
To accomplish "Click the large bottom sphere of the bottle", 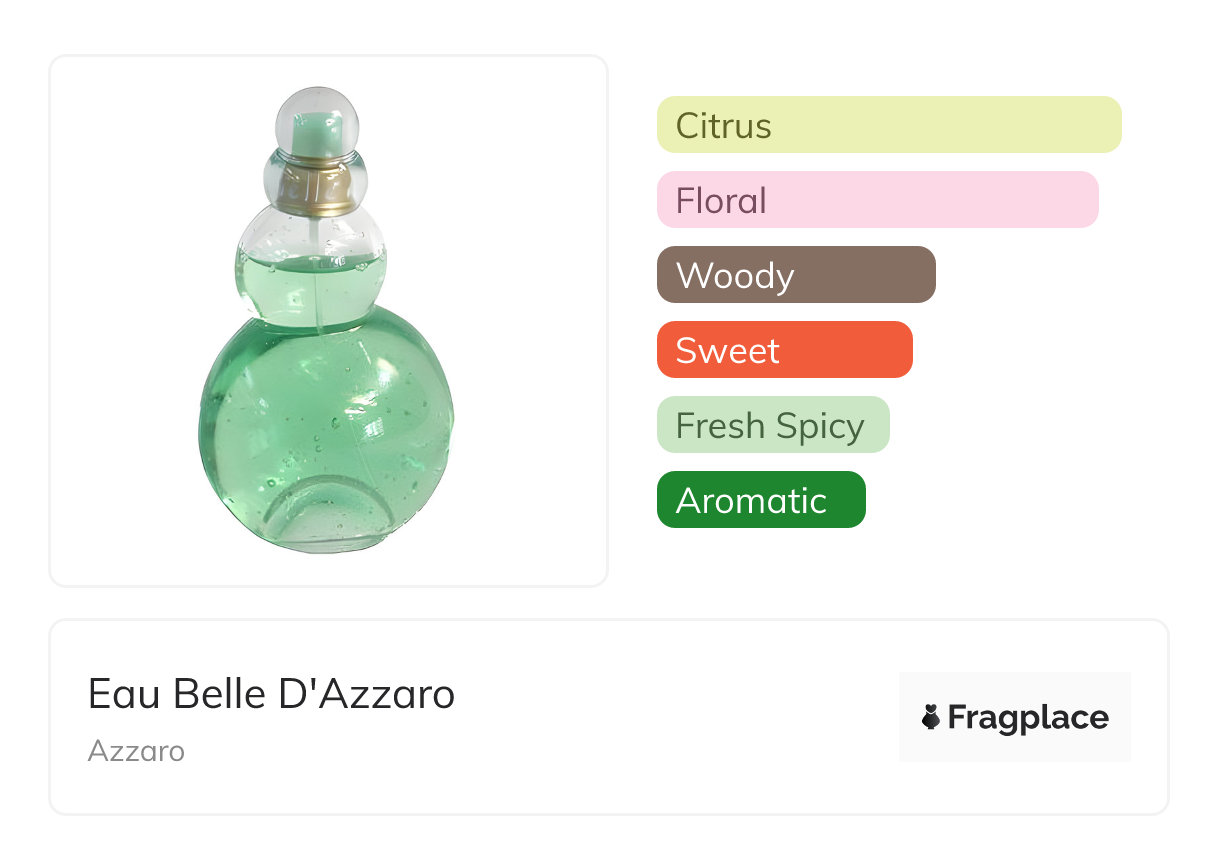I will tap(325, 420).
